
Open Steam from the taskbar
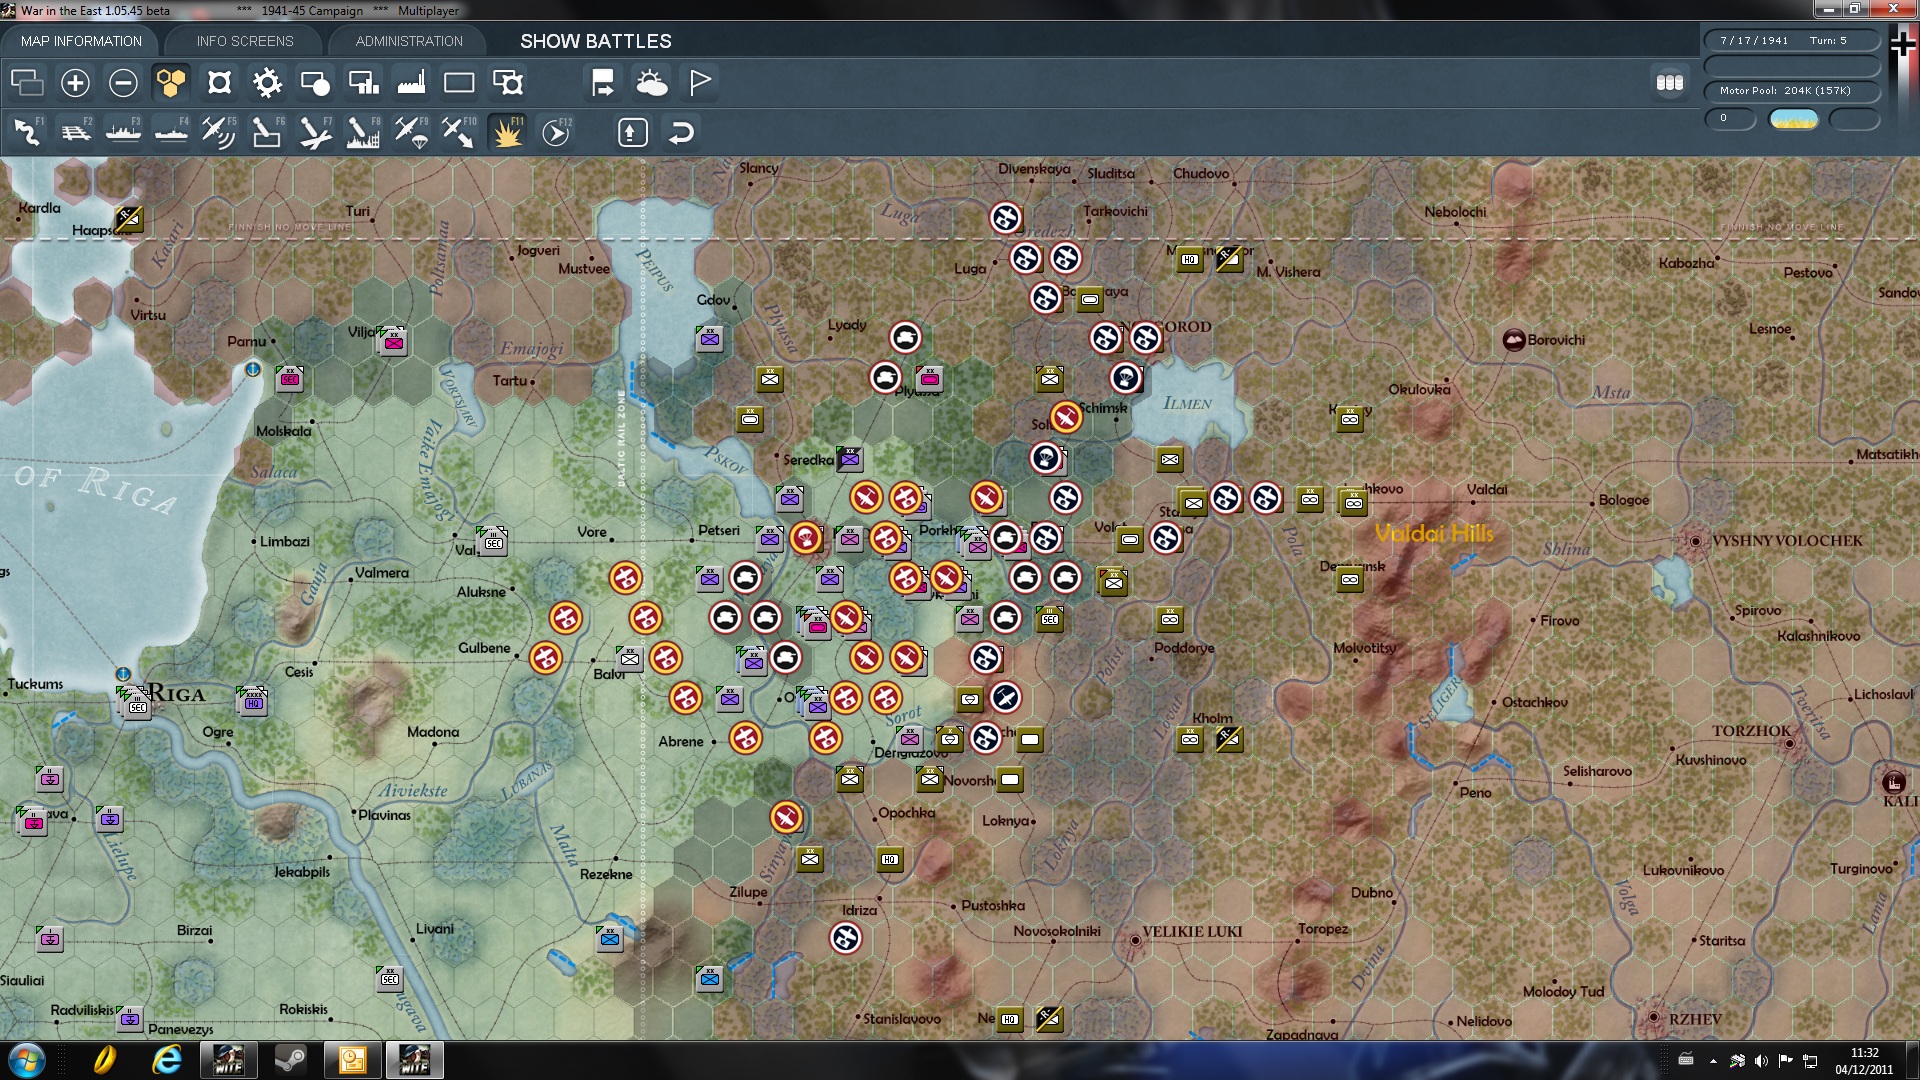(x=291, y=1060)
